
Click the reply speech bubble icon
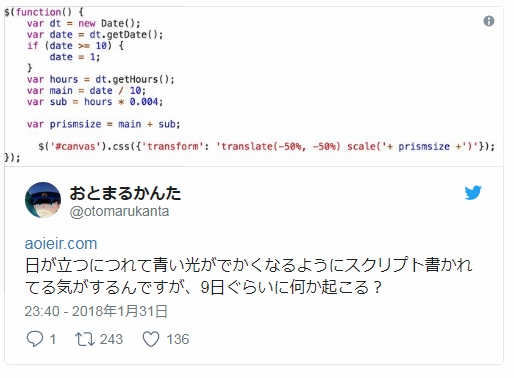[35, 339]
